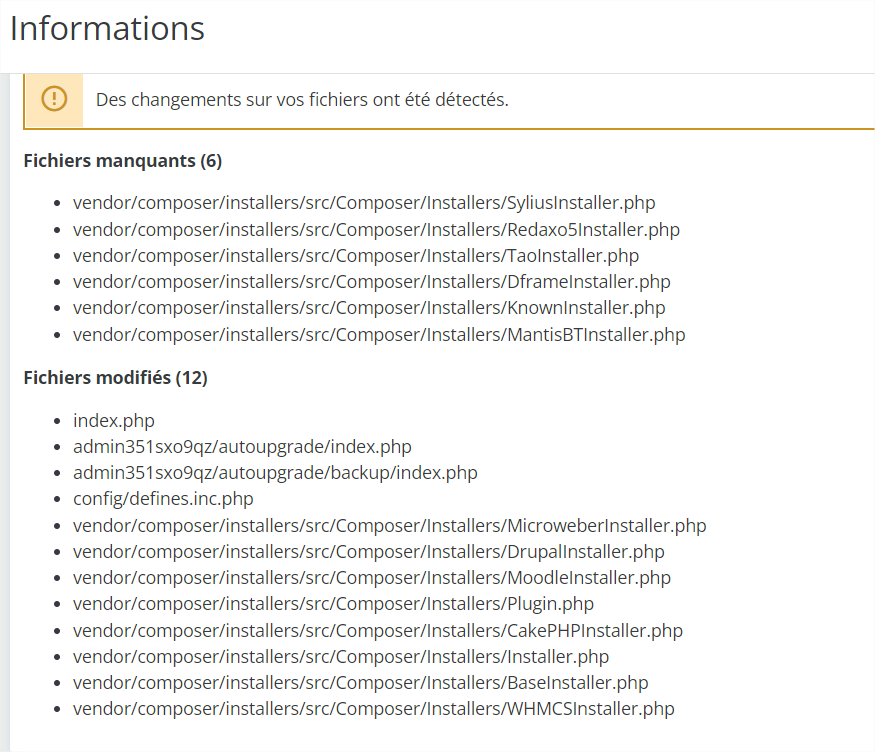The height and width of the screenshot is (752, 875).
Task: Select the MicroweberInstaller.php modified file
Action: pos(389,525)
